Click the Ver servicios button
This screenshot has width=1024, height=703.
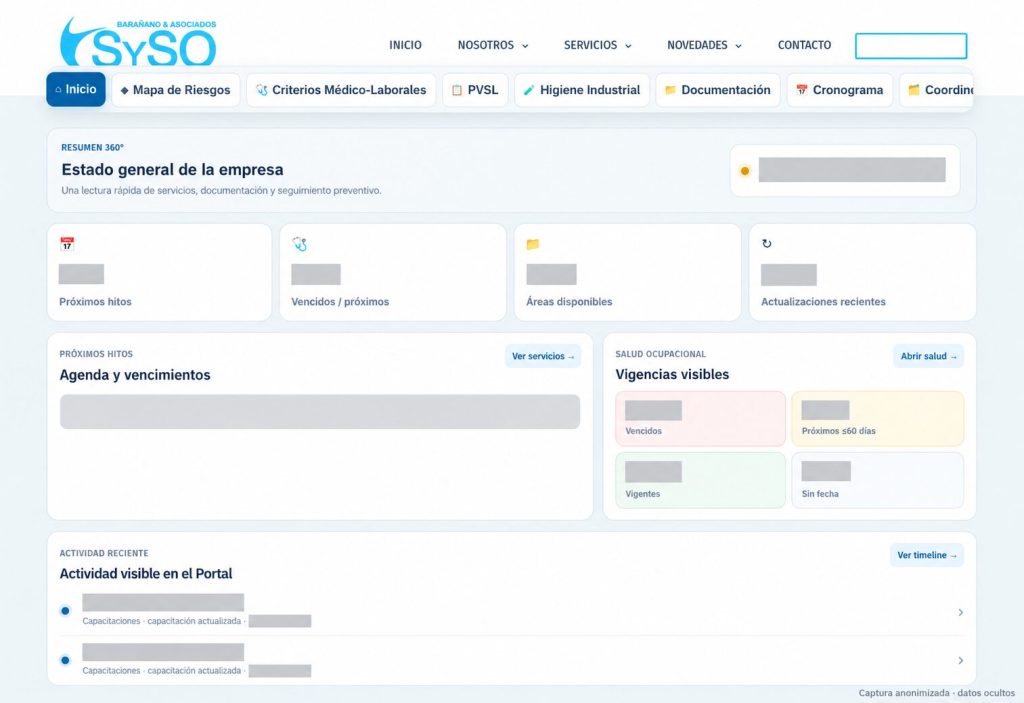(x=543, y=356)
